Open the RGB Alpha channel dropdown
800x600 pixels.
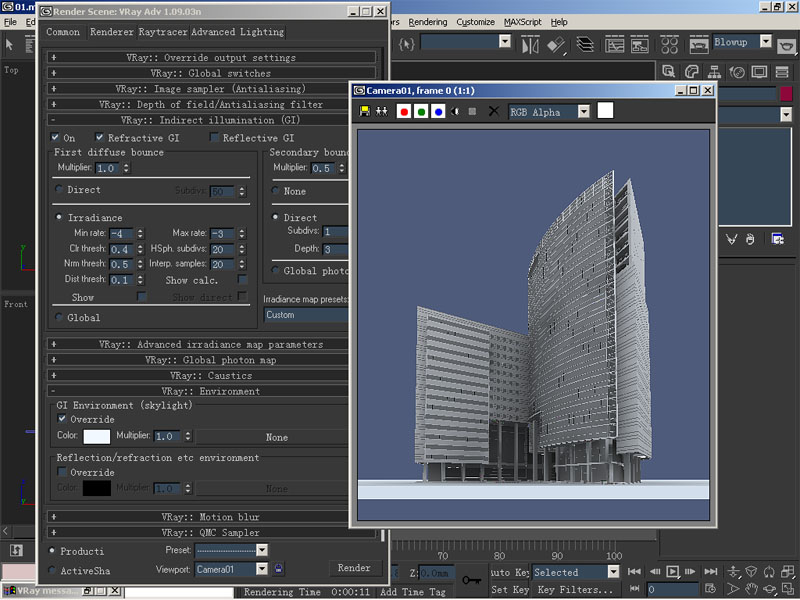coord(584,112)
